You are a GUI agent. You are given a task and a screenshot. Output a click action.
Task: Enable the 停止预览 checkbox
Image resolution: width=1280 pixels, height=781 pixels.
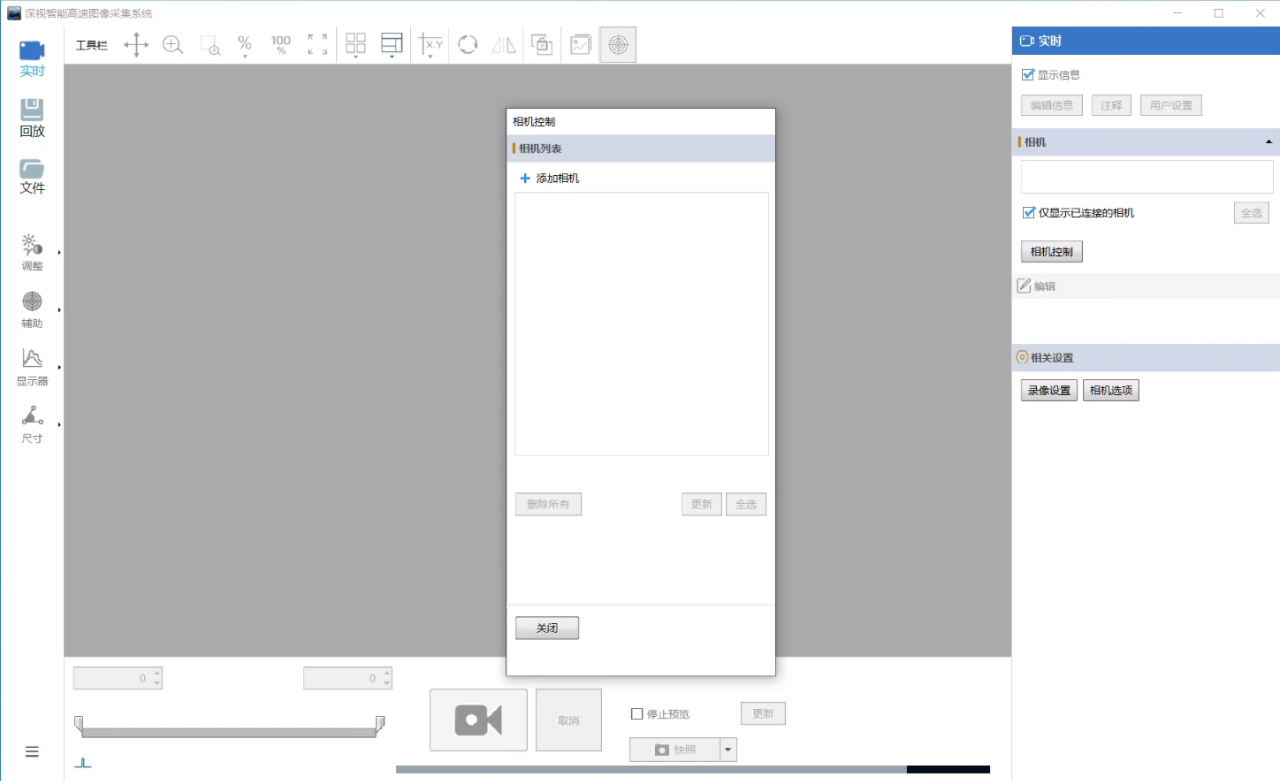637,714
